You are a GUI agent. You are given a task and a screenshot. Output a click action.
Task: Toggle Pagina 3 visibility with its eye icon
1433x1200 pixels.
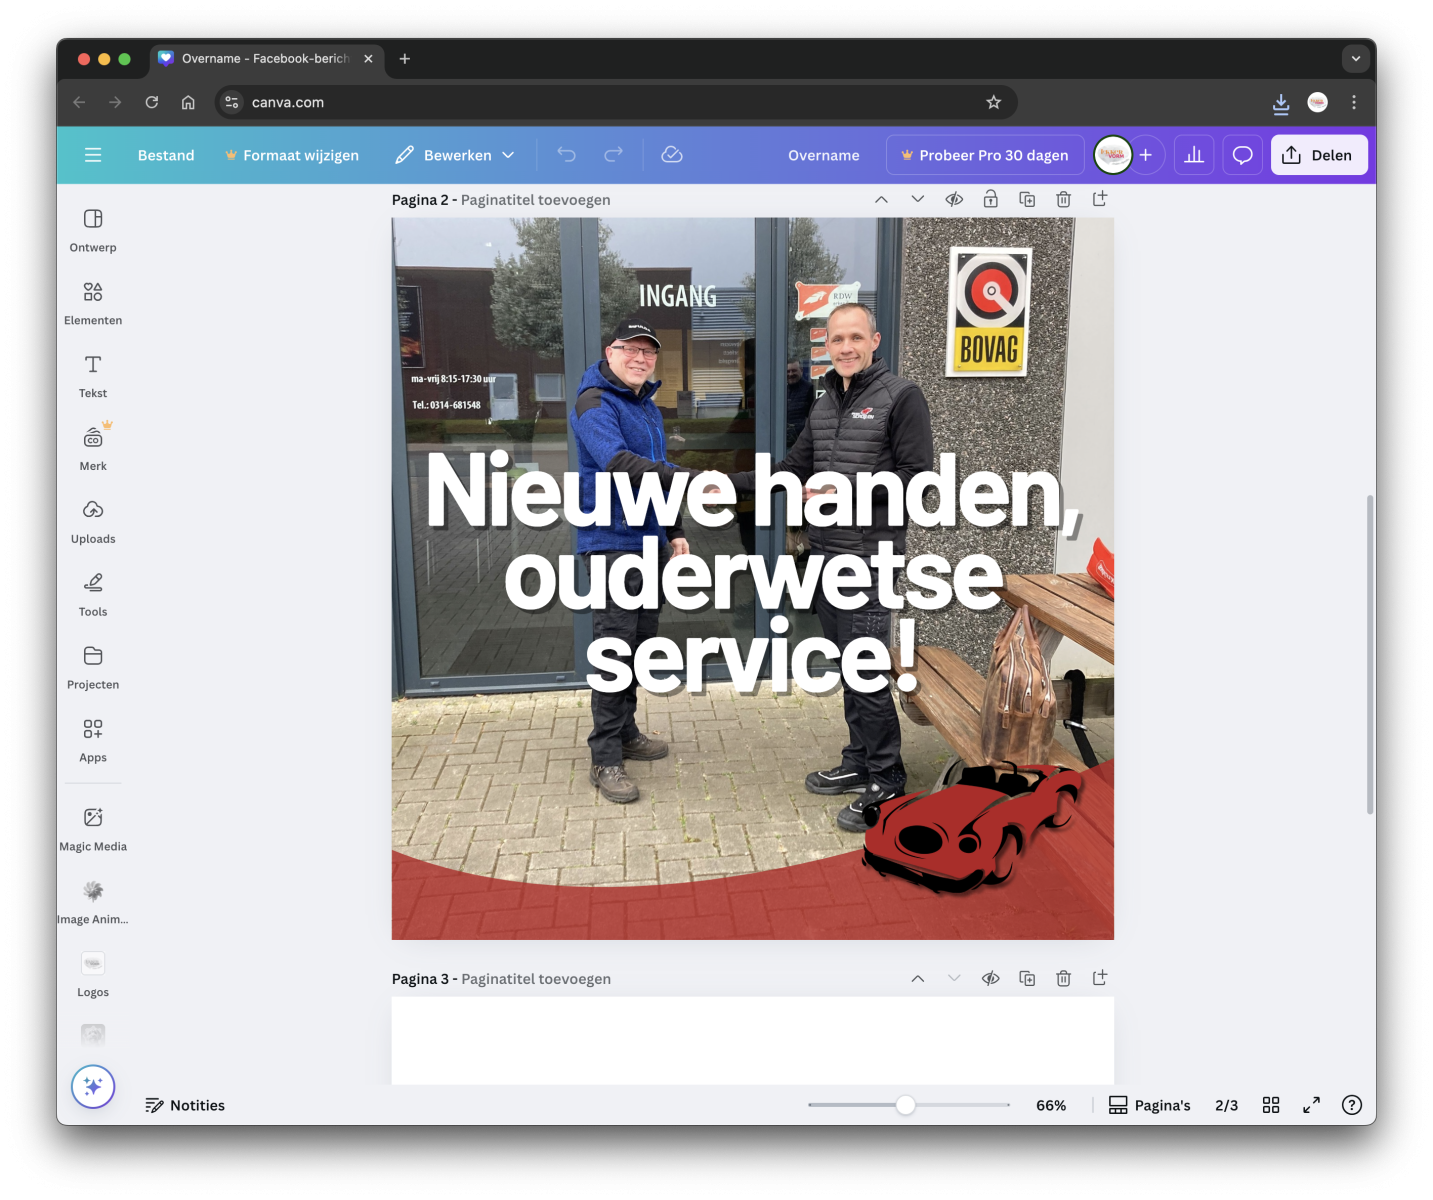click(x=990, y=978)
